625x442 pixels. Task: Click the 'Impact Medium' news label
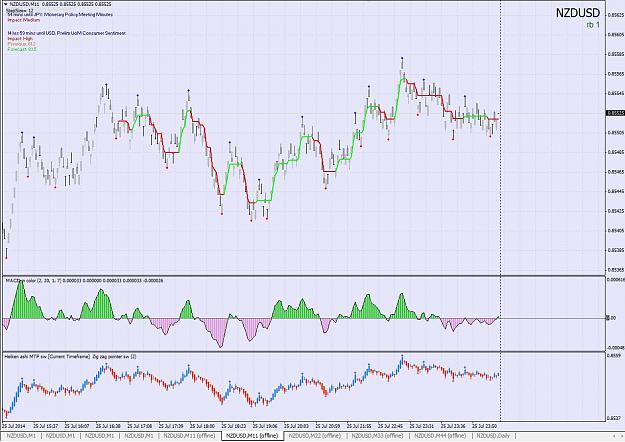24,20
